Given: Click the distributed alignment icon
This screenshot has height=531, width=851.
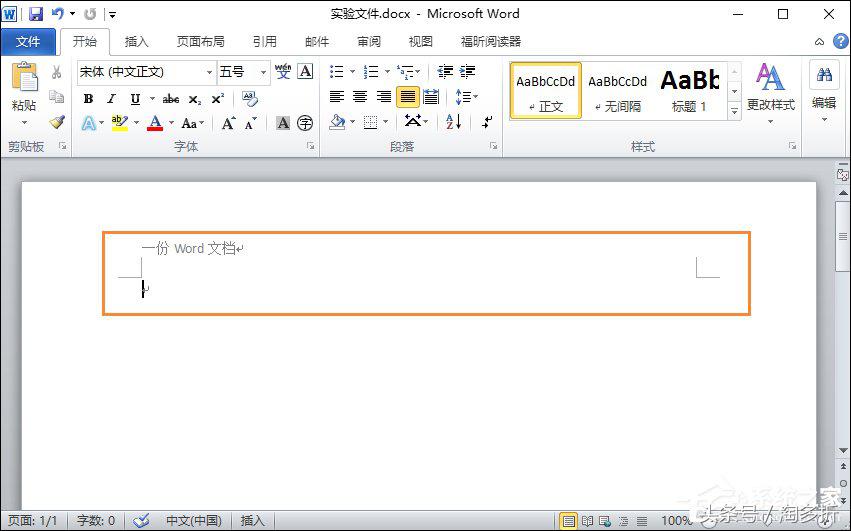Looking at the screenshot, I should [431, 97].
